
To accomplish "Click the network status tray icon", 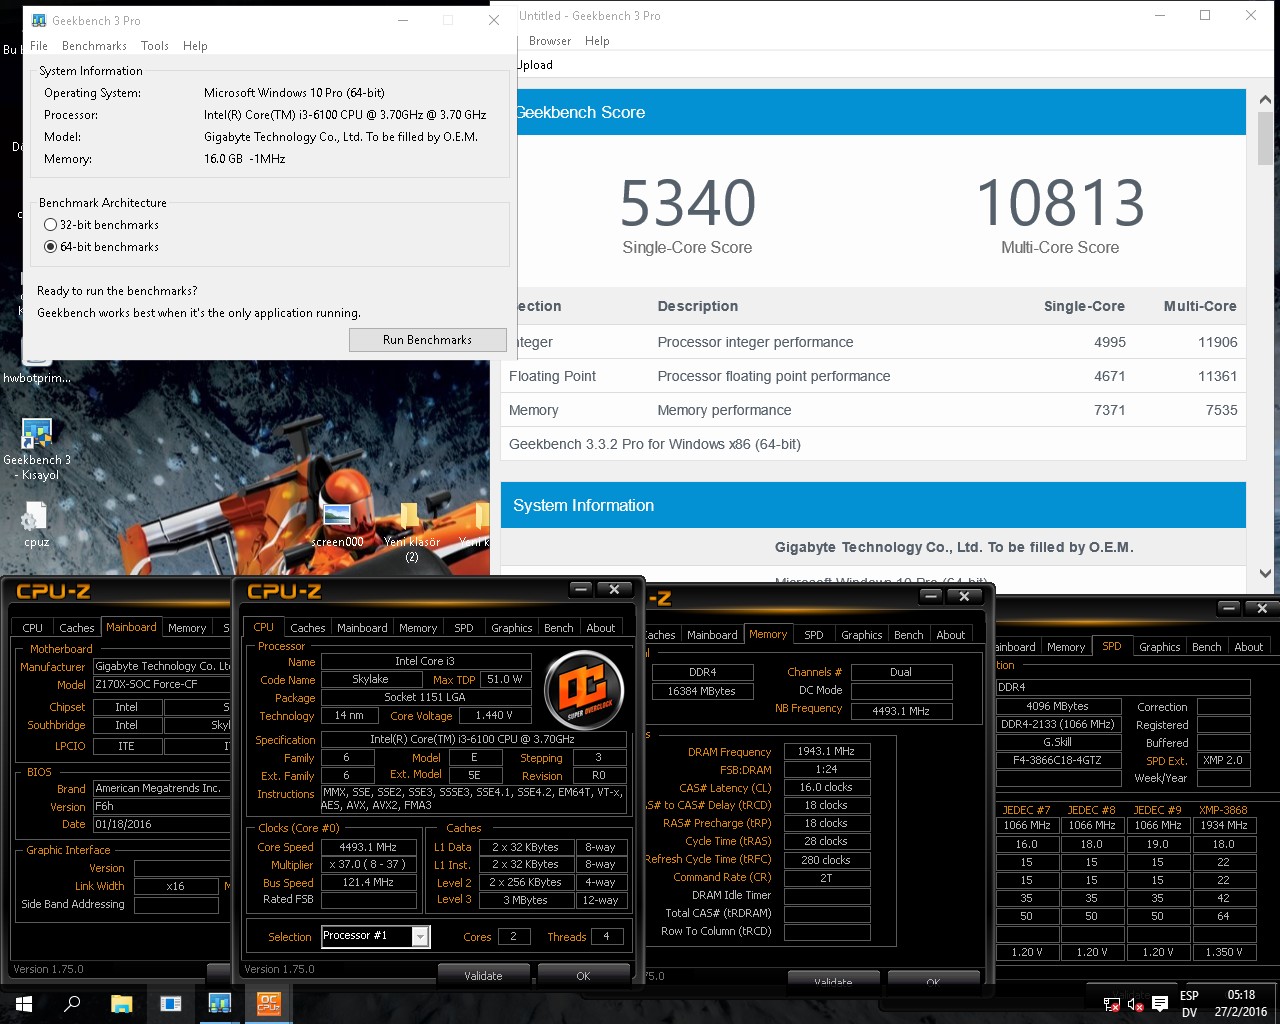I will (x=1111, y=1004).
